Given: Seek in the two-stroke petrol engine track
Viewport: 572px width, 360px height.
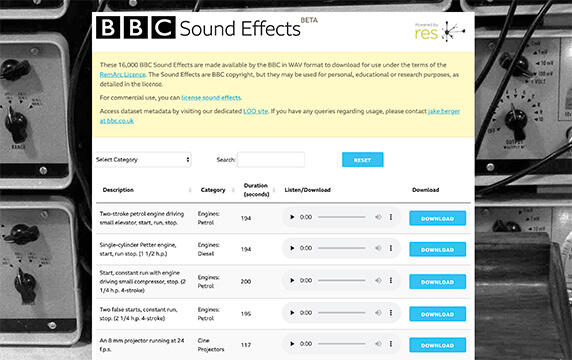Looking at the screenshot, I should (x=341, y=217).
